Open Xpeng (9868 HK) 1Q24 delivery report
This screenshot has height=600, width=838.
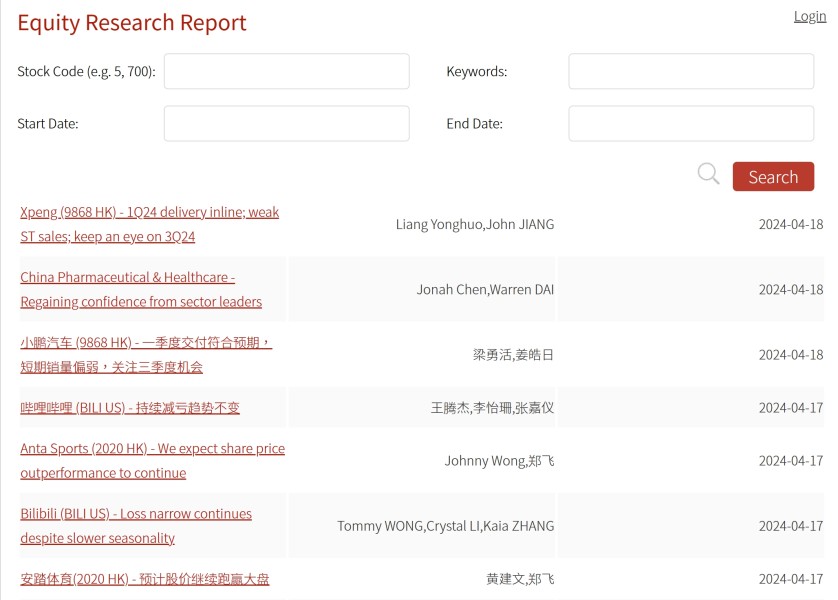tap(150, 224)
